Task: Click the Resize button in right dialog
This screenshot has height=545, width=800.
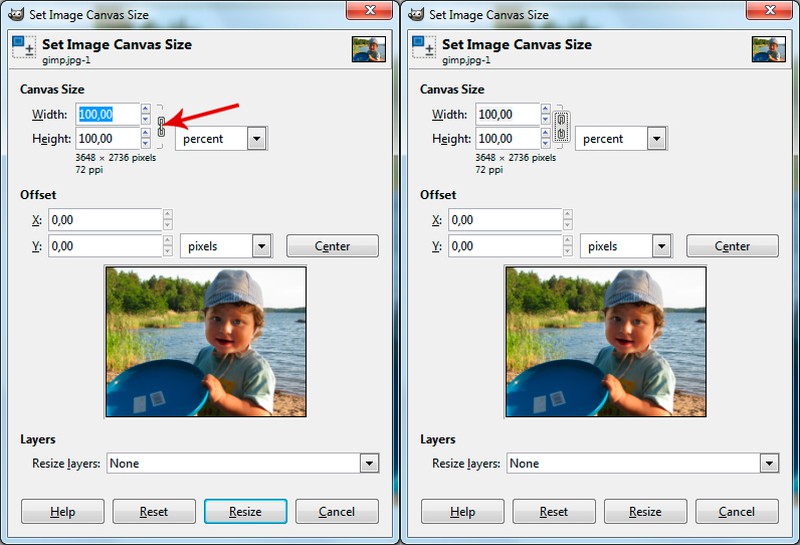Action: click(645, 511)
